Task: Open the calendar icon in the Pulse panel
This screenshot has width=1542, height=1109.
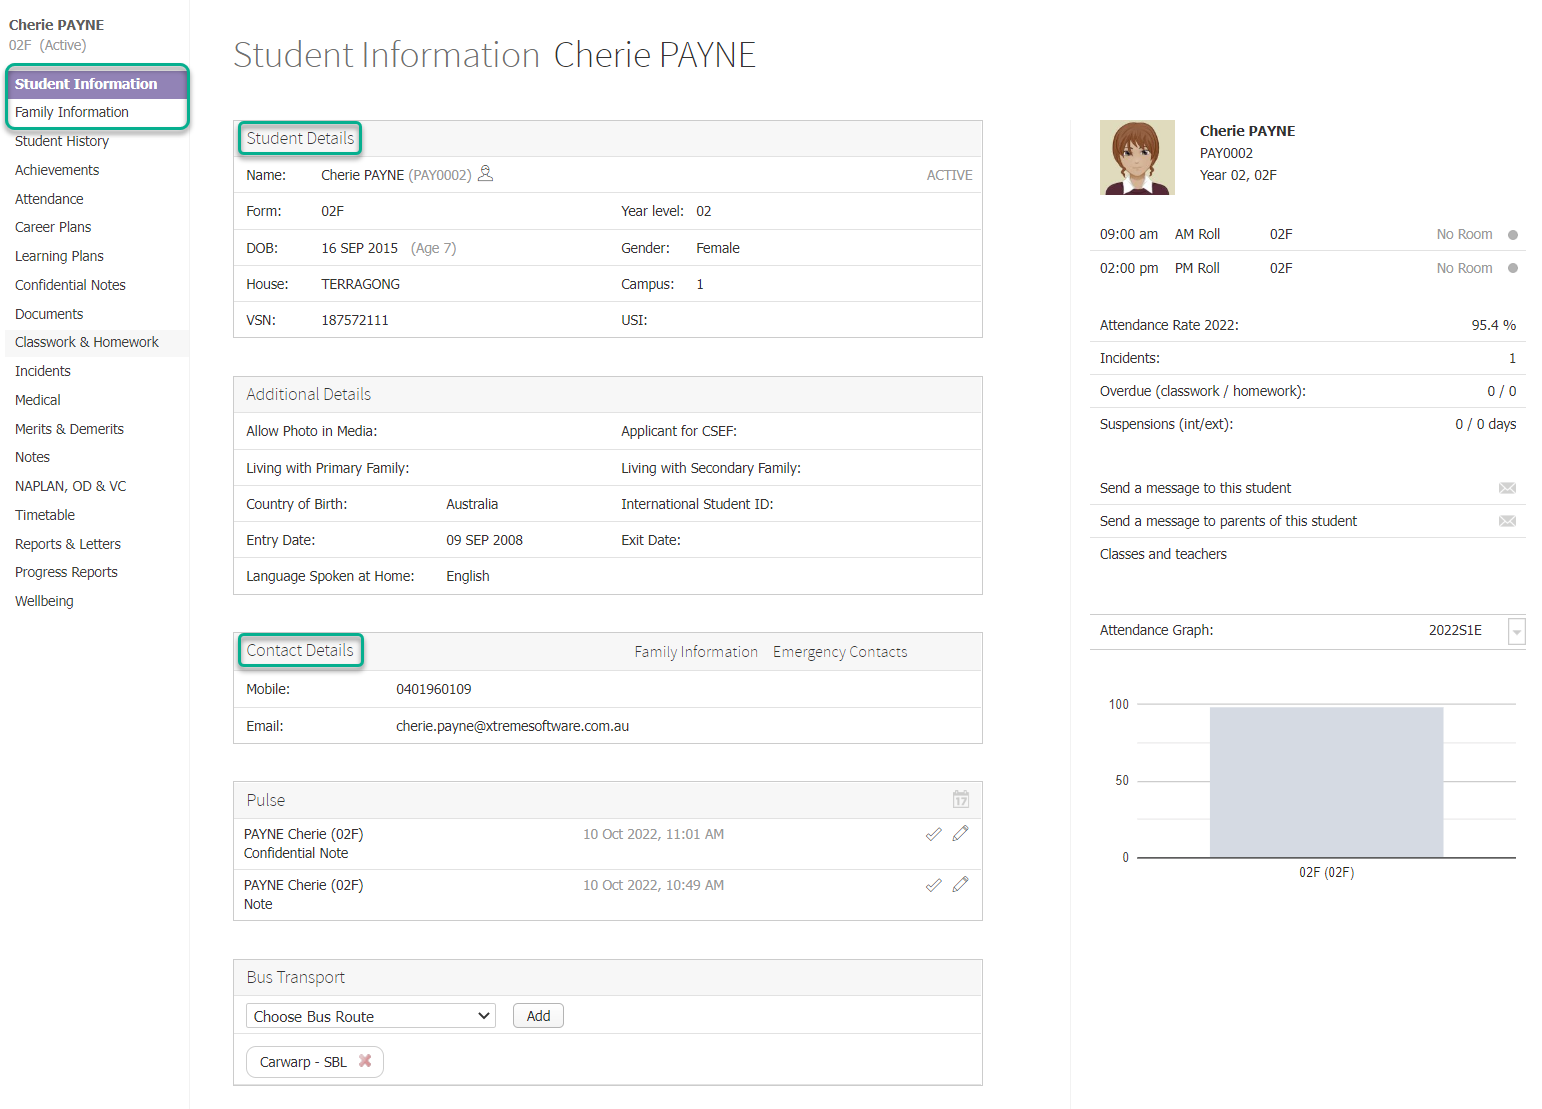Action: pos(960,799)
